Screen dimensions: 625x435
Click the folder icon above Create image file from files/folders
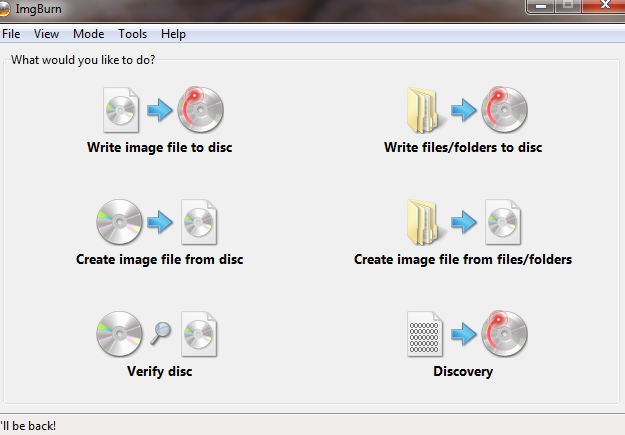coord(425,222)
